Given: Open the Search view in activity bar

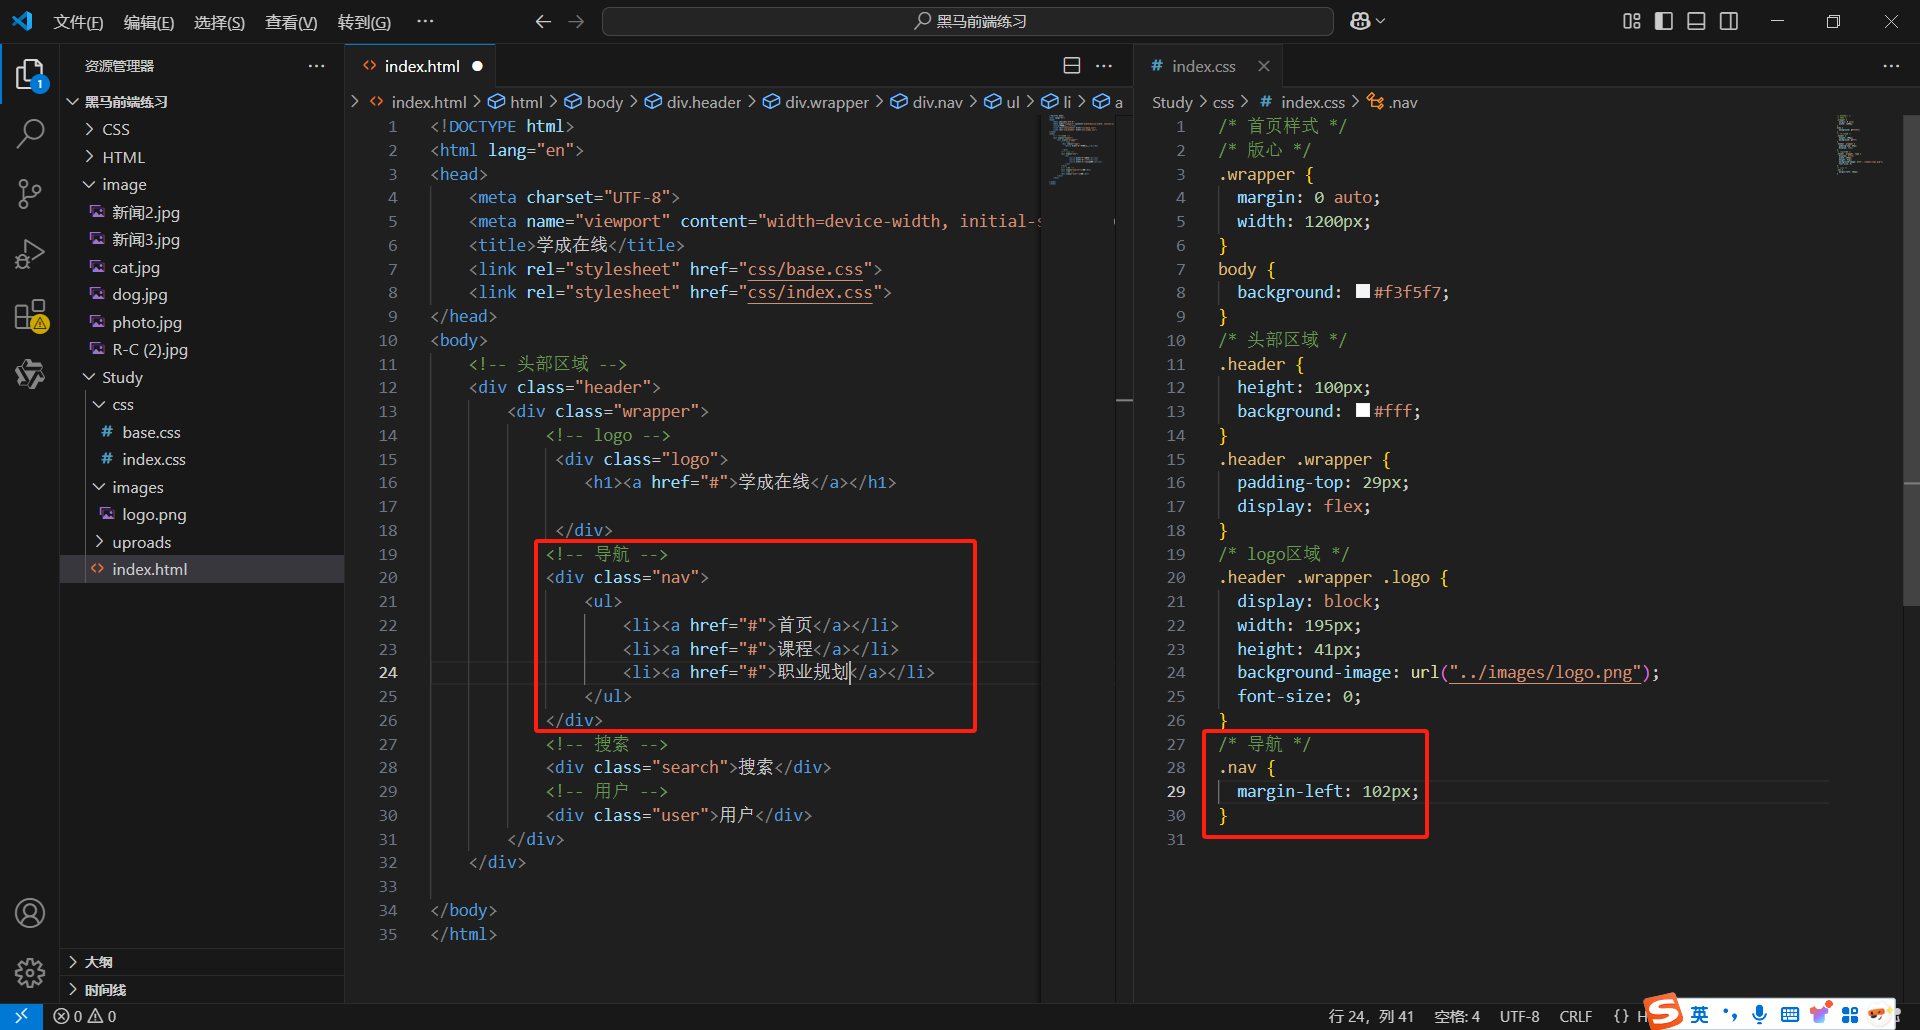Looking at the screenshot, I should point(30,133).
